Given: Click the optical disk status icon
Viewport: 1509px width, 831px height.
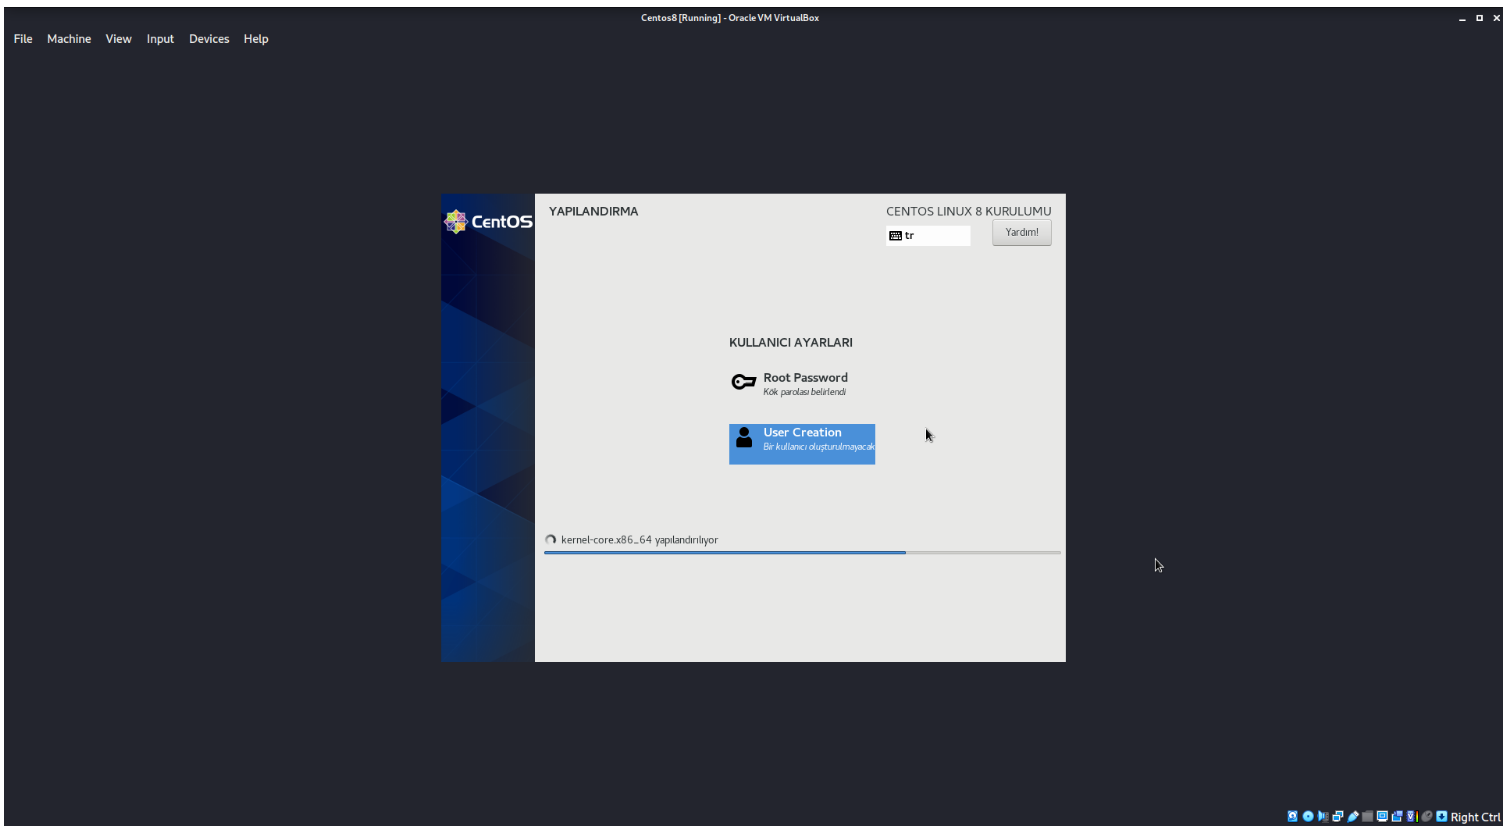Looking at the screenshot, I should coord(1308,816).
